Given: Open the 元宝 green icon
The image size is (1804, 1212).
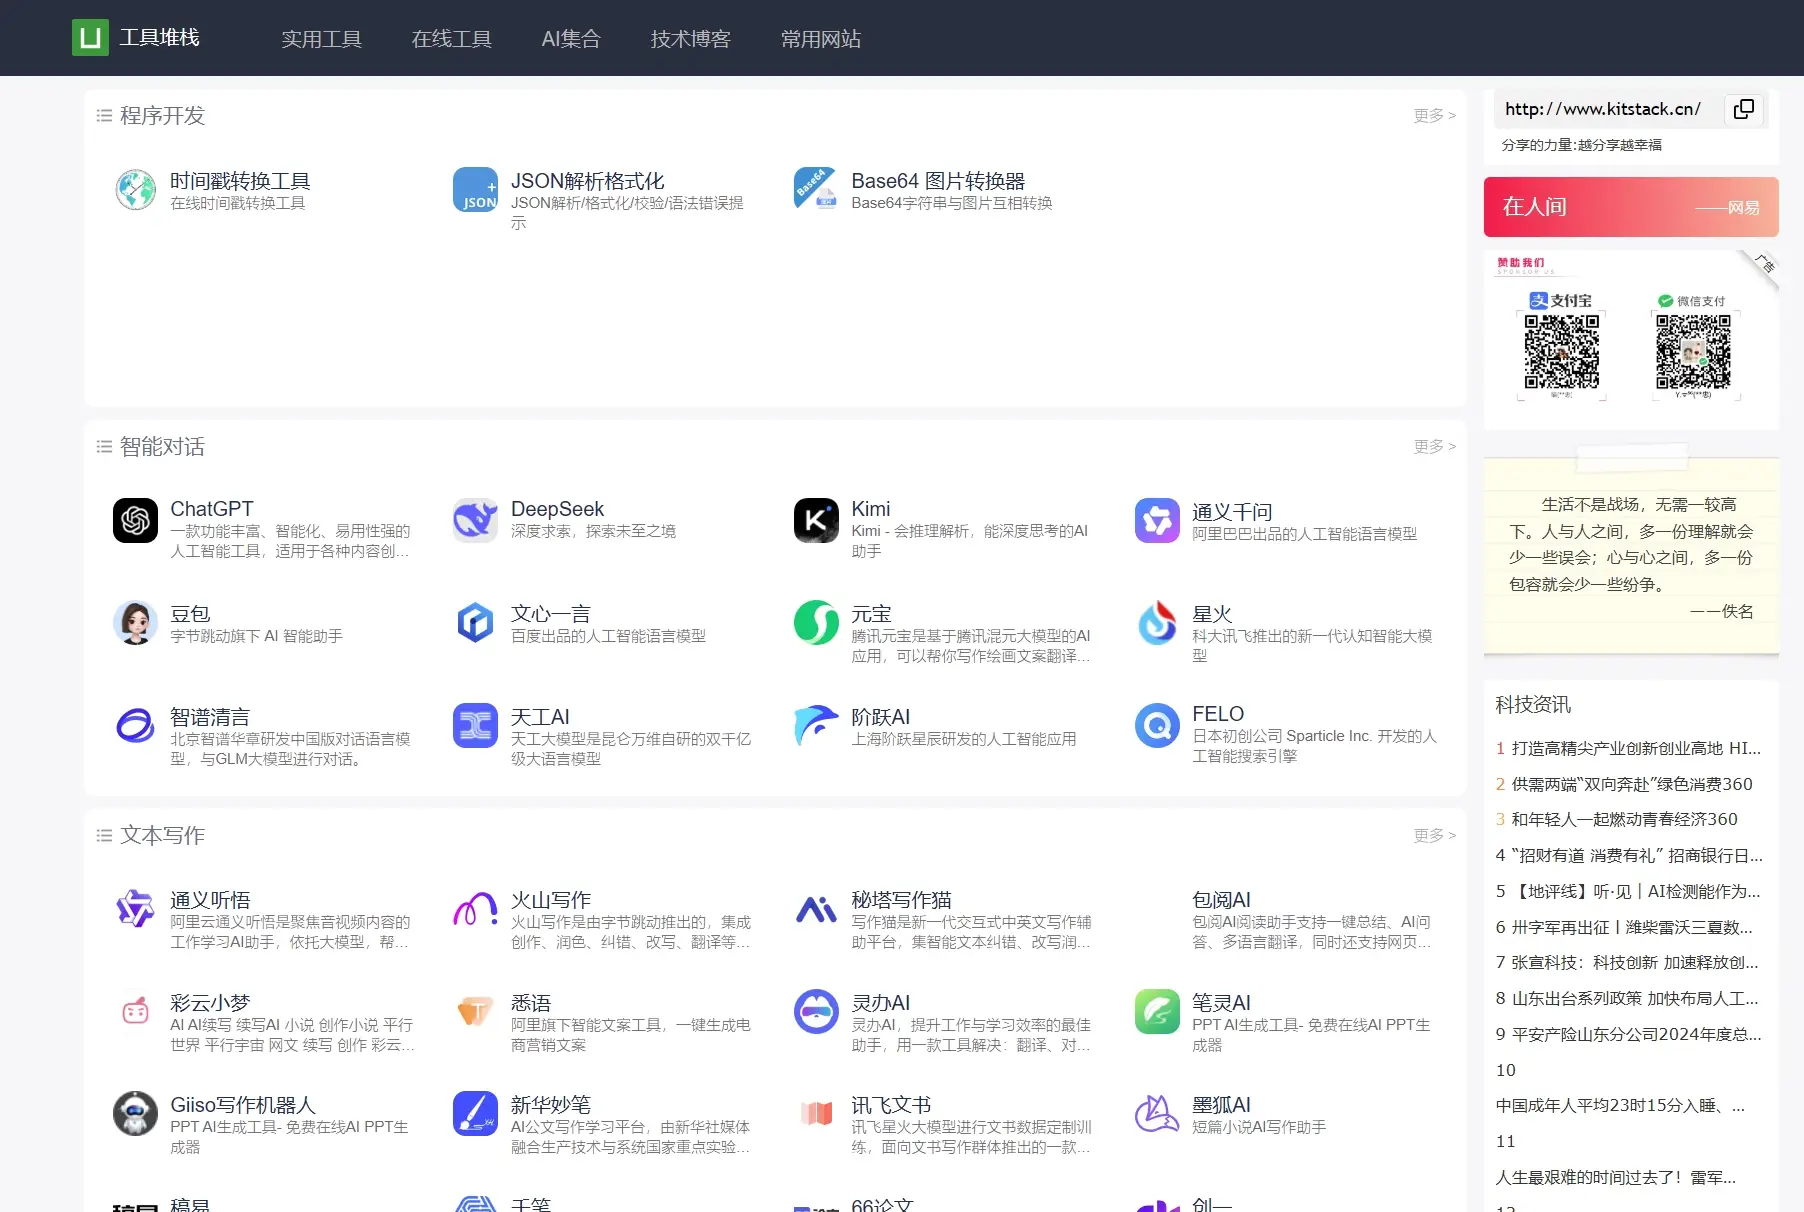Looking at the screenshot, I should [816, 622].
